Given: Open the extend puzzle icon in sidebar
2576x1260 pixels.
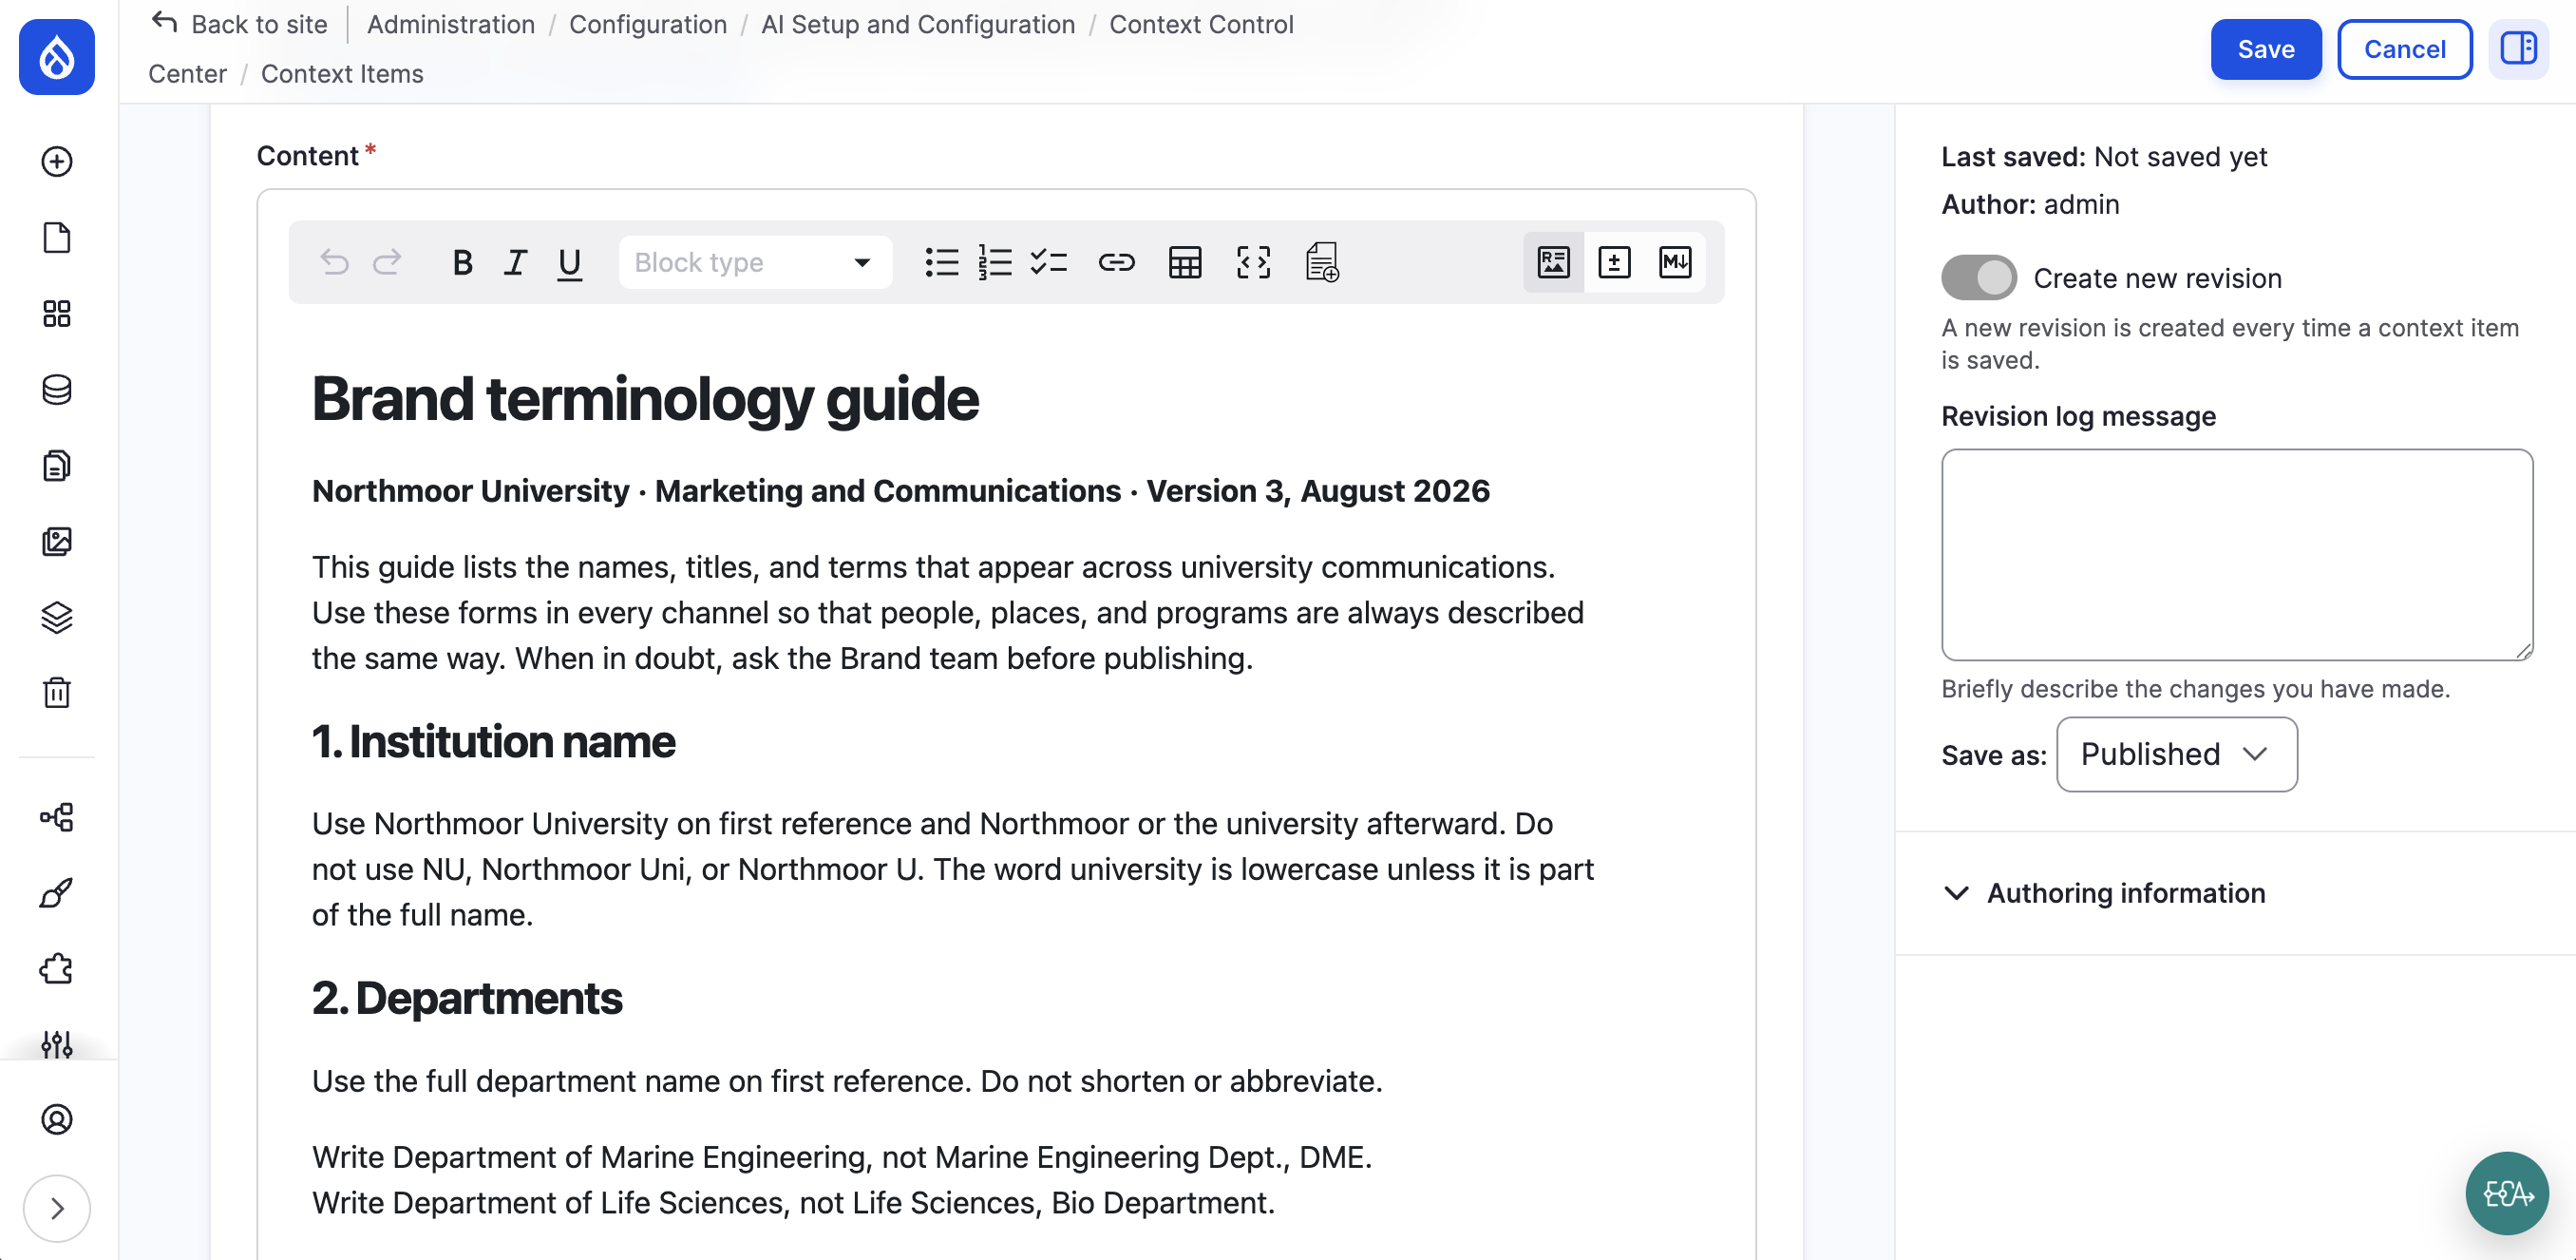Looking at the screenshot, I should pyautogui.click(x=57, y=969).
